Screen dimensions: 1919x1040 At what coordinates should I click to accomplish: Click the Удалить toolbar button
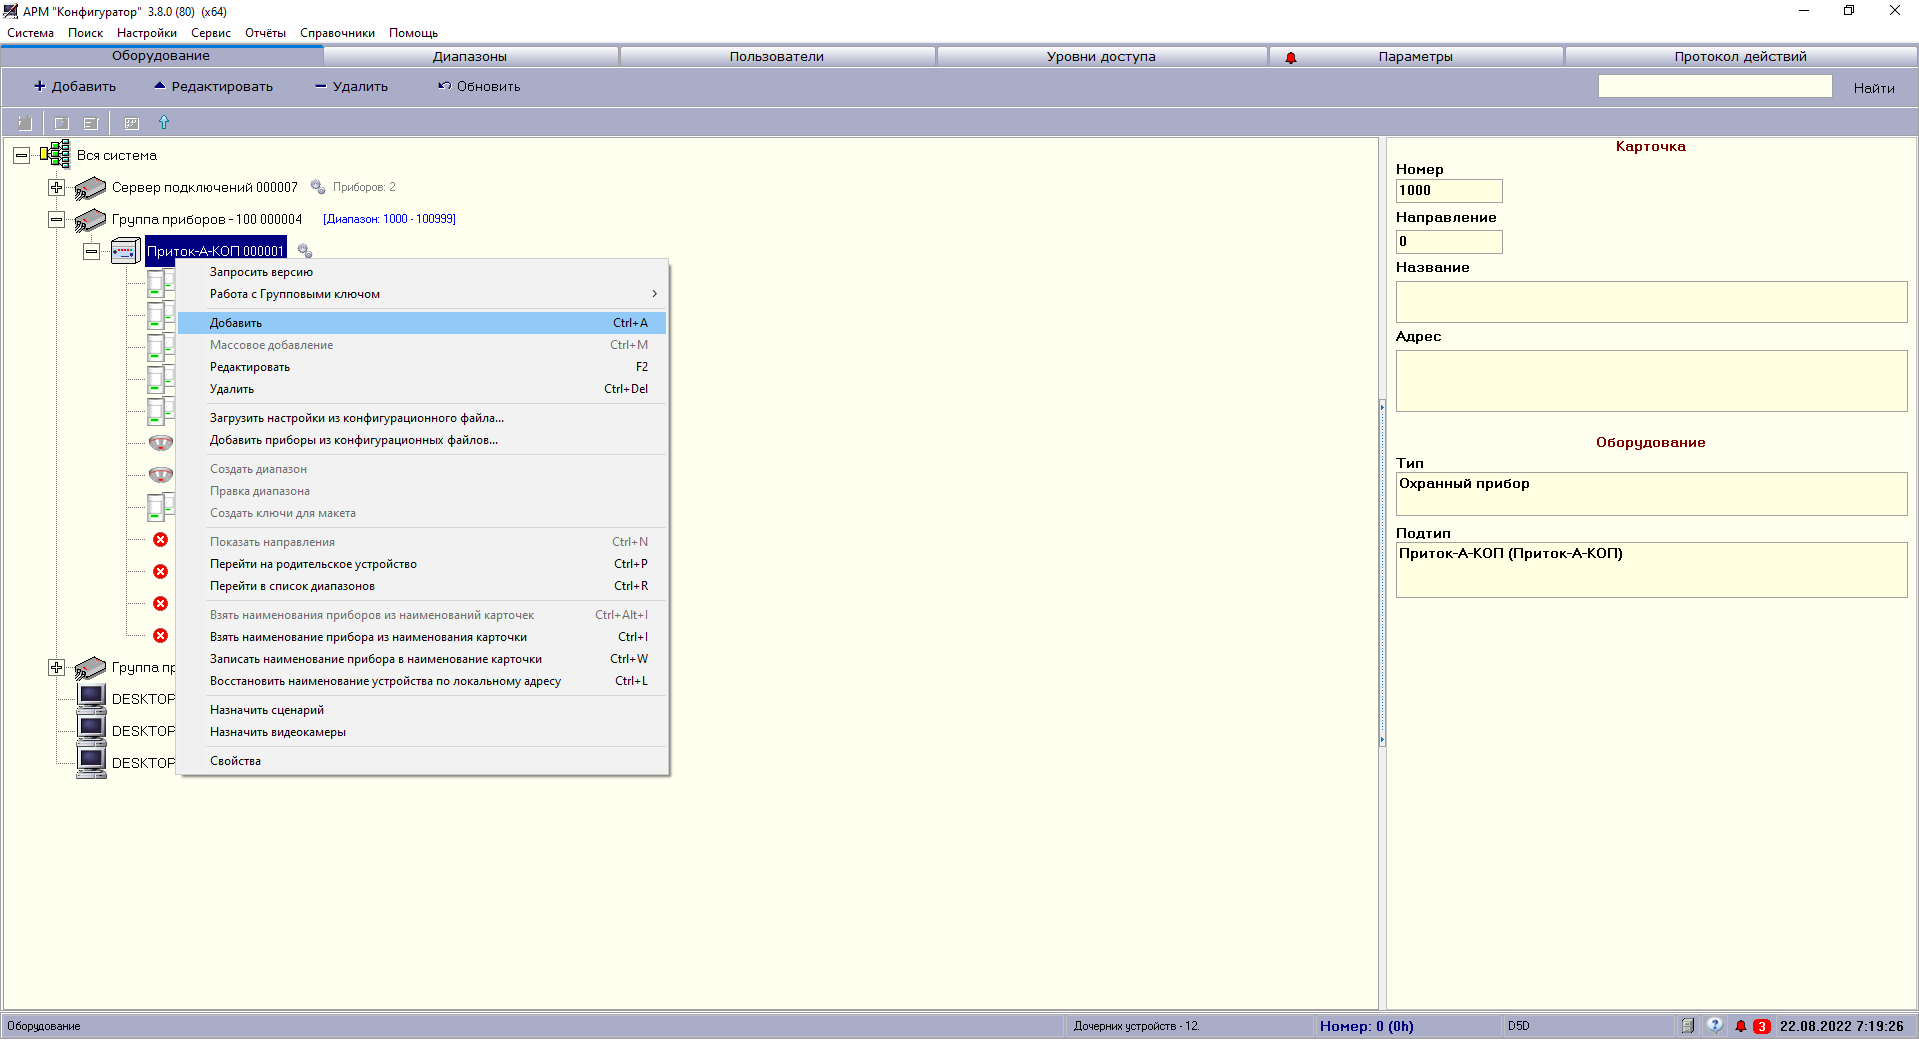point(351,87)
